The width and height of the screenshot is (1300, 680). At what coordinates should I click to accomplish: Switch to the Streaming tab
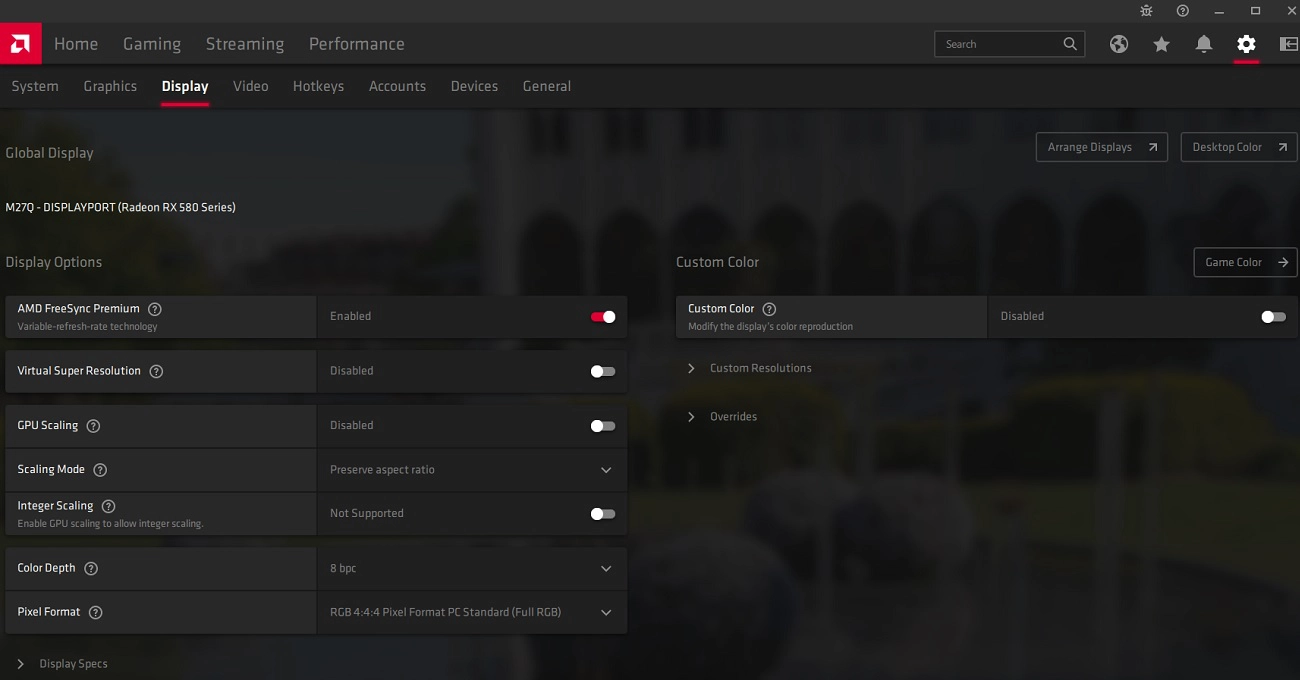click(245, 44)
